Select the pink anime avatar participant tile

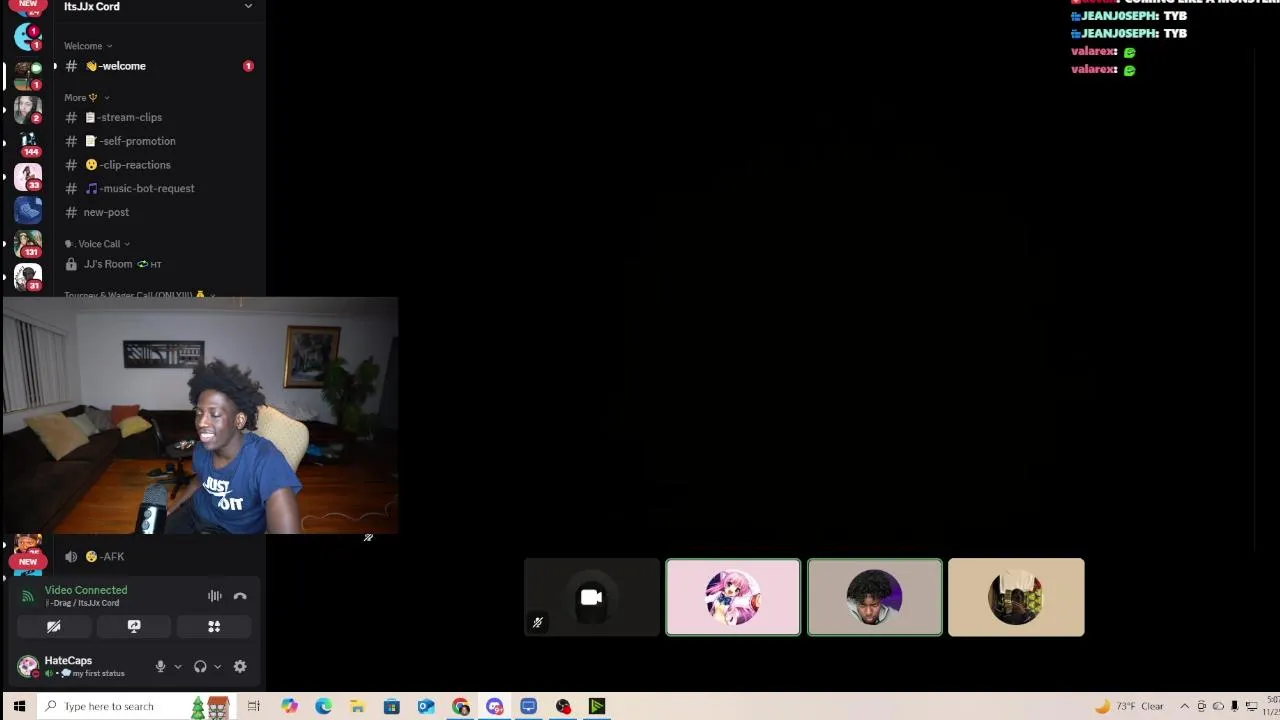coord(733,597)
